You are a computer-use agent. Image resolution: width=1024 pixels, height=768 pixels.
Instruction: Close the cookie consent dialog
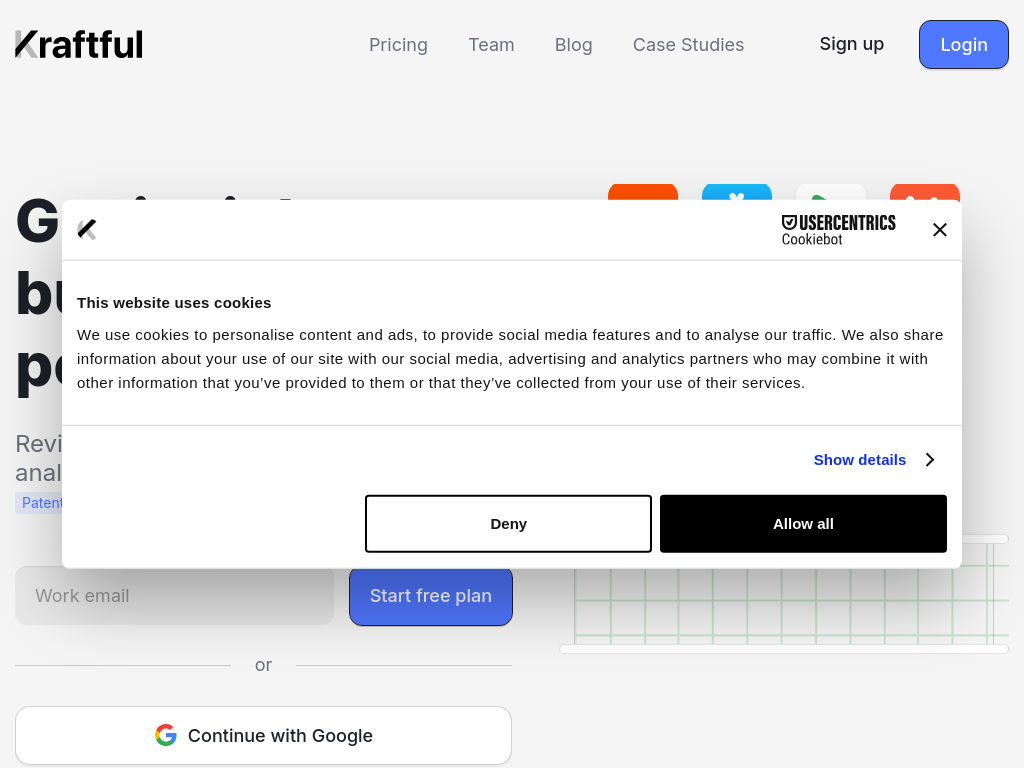939,230
